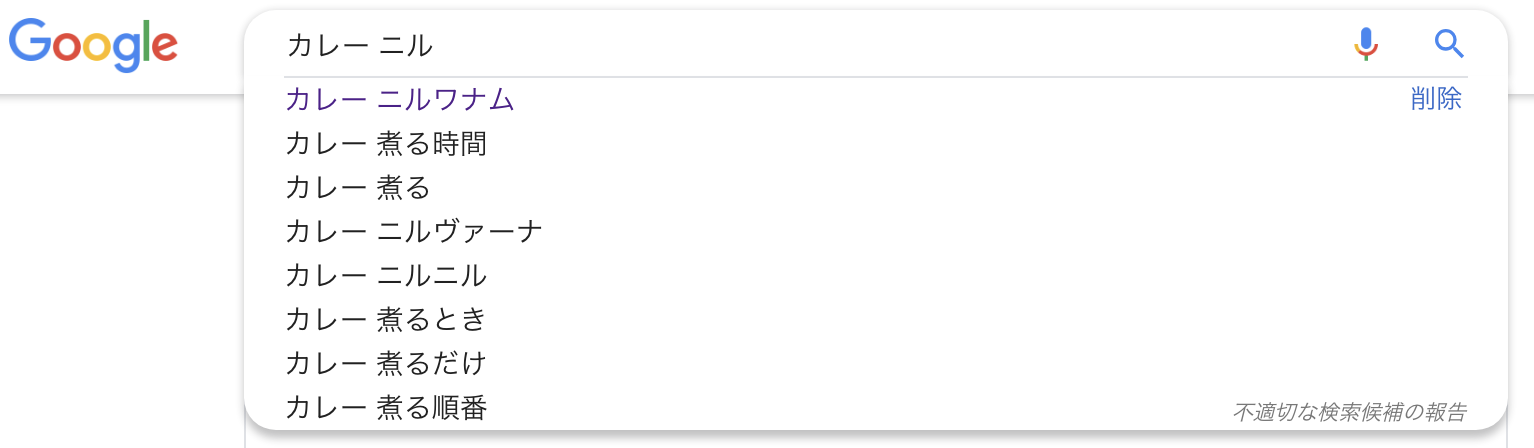Remove history entry with 削除 link

[x=1436, y=99]
